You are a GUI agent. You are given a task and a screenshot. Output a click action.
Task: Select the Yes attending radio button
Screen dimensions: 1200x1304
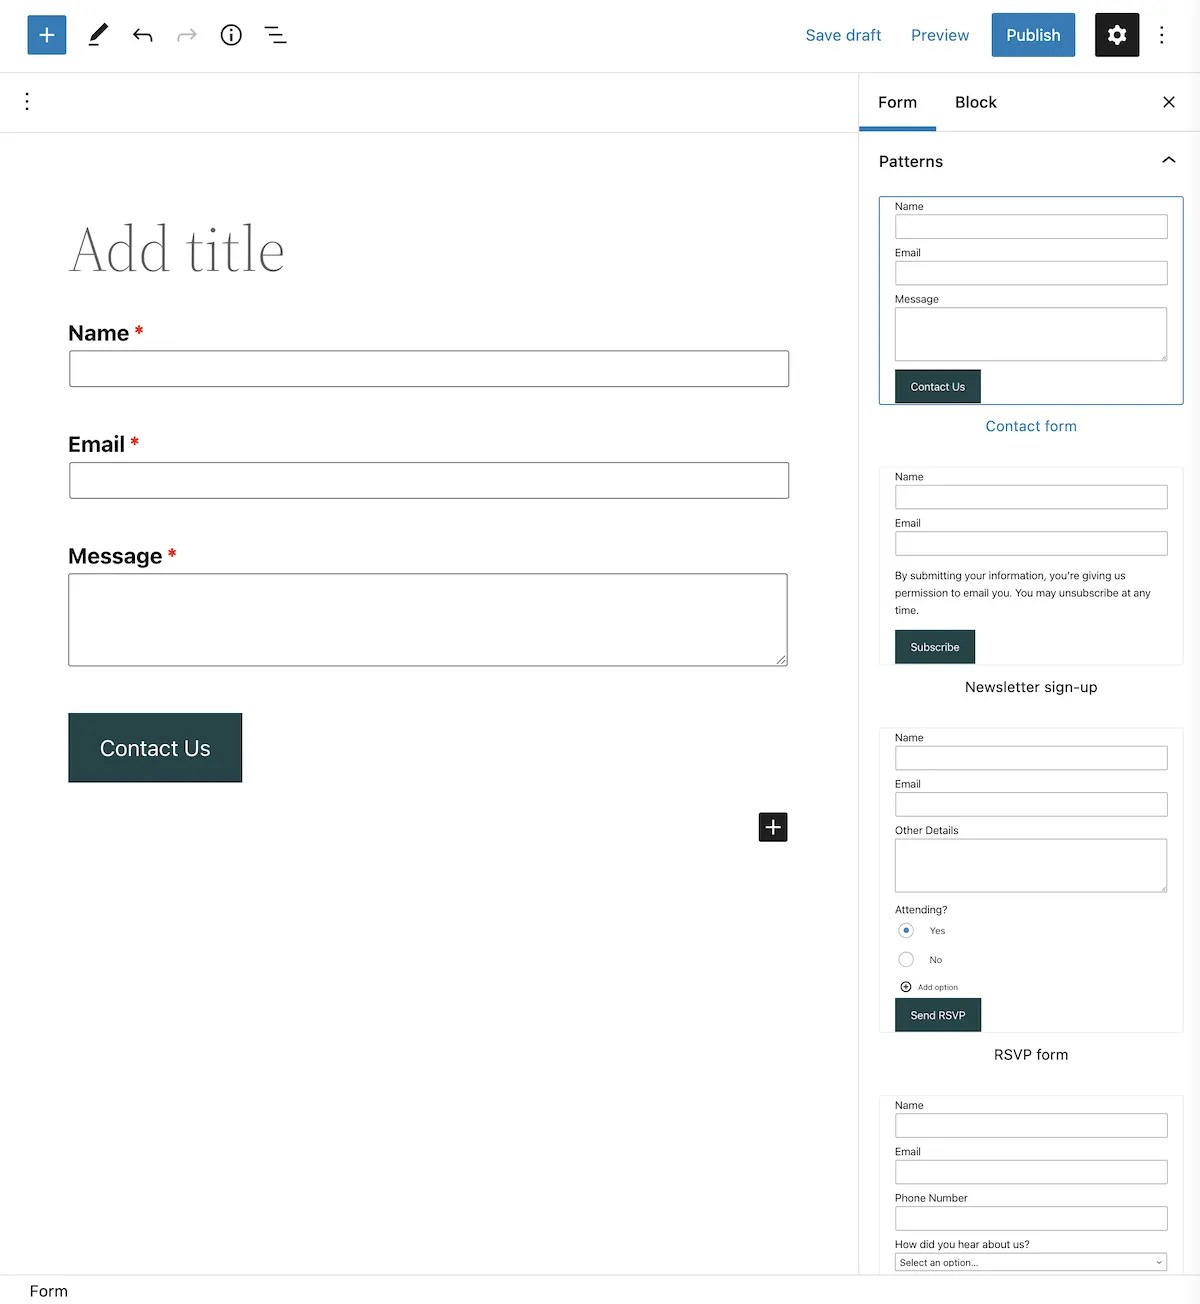(x=906, y=930)
